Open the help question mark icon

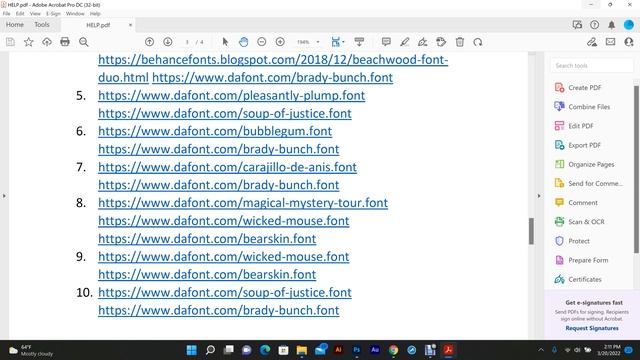point(594,25)
